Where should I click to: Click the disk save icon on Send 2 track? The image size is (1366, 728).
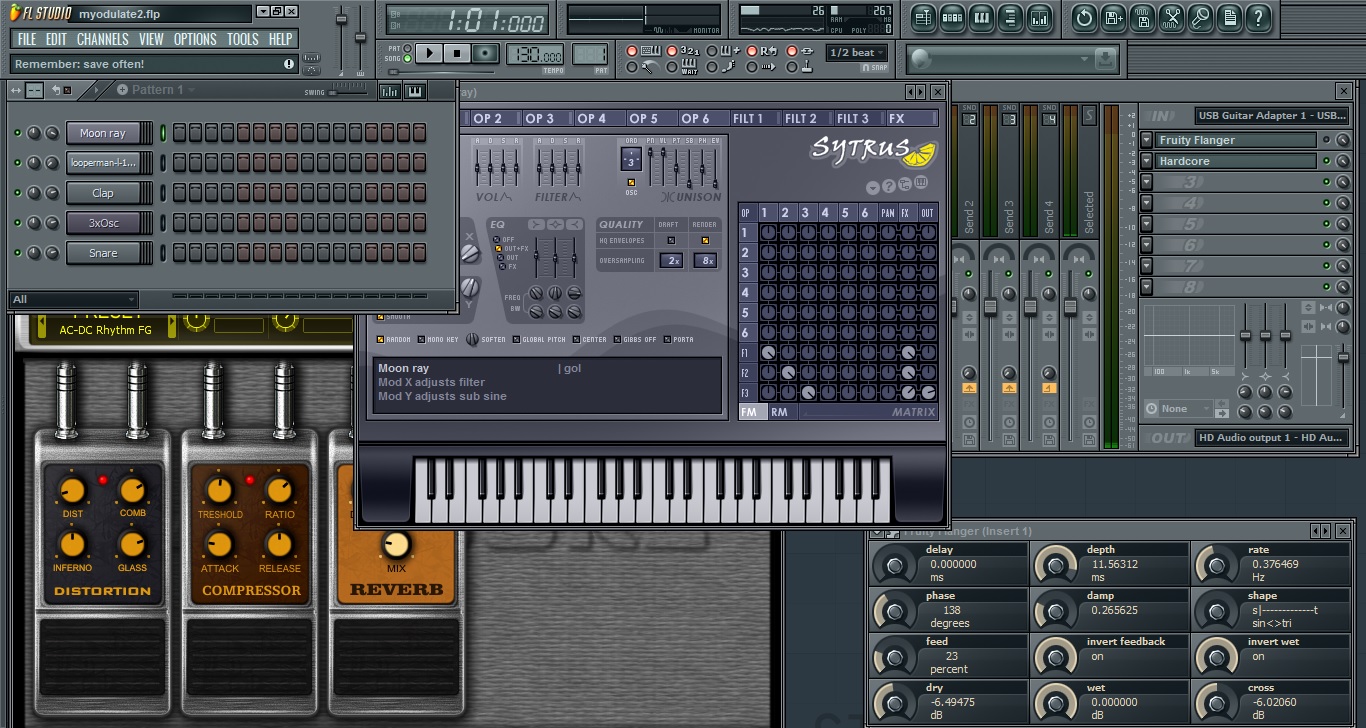tap(969, 440)
